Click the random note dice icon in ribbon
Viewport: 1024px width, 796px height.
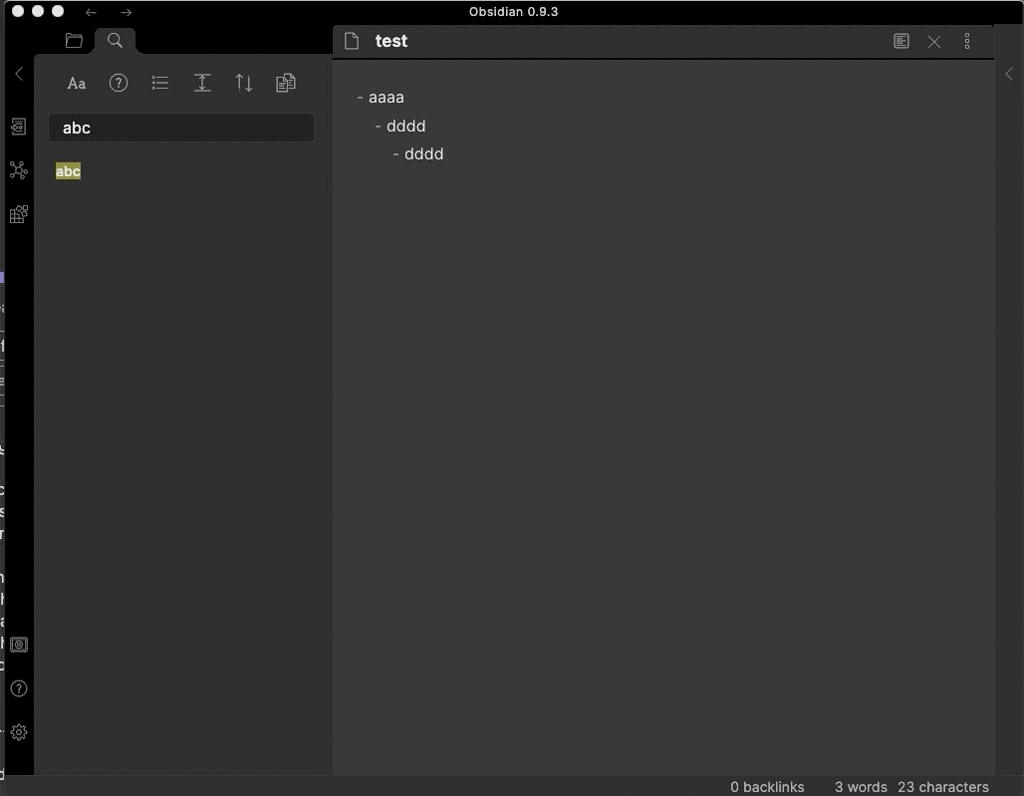point(18,214)
